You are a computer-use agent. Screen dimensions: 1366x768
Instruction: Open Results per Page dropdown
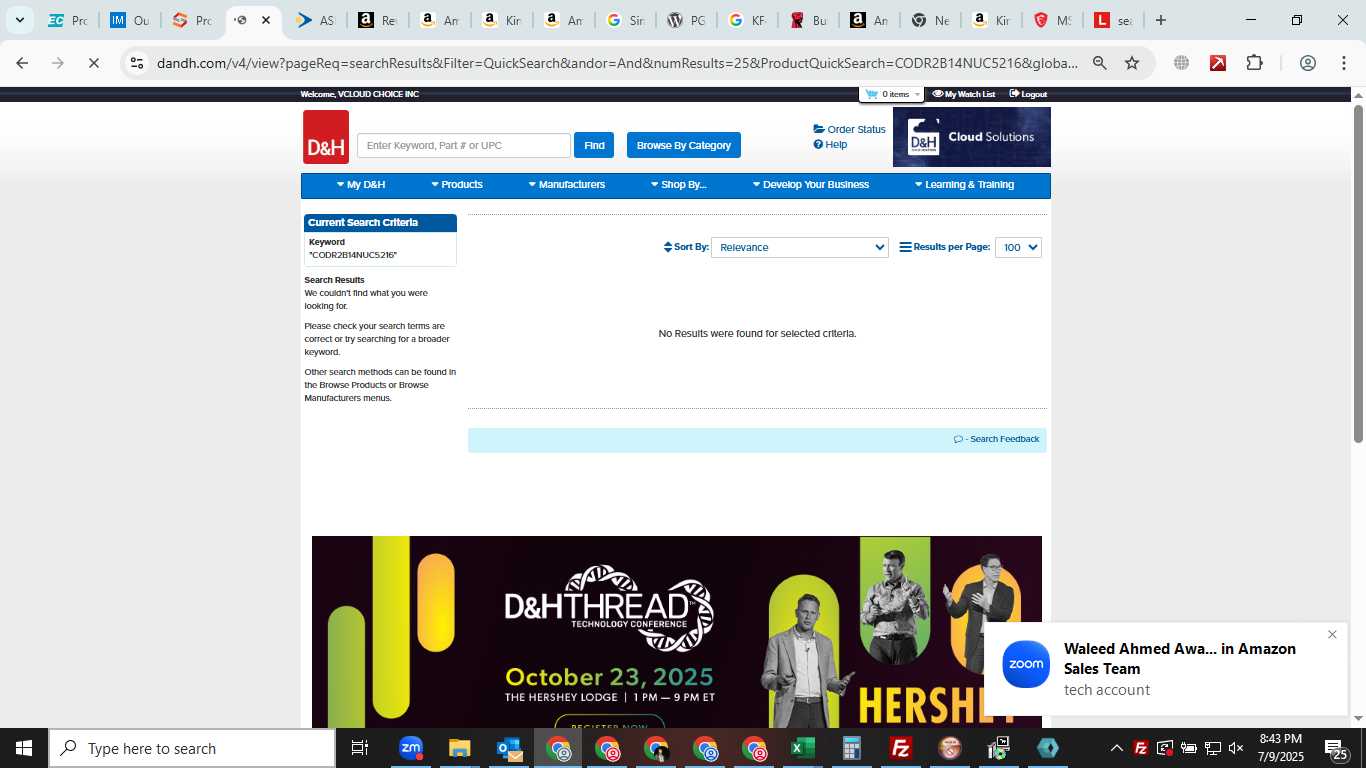click(1018, 247)
